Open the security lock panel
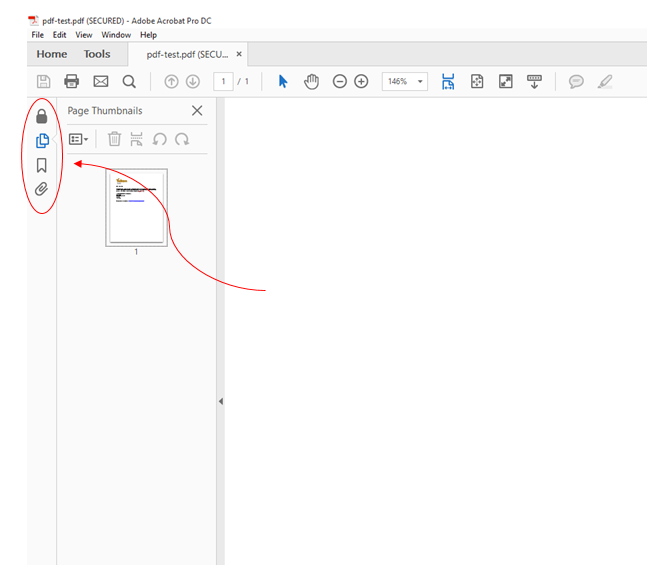Image resolution: width=647 pixels, height=565 pixels. click(42, 116)
